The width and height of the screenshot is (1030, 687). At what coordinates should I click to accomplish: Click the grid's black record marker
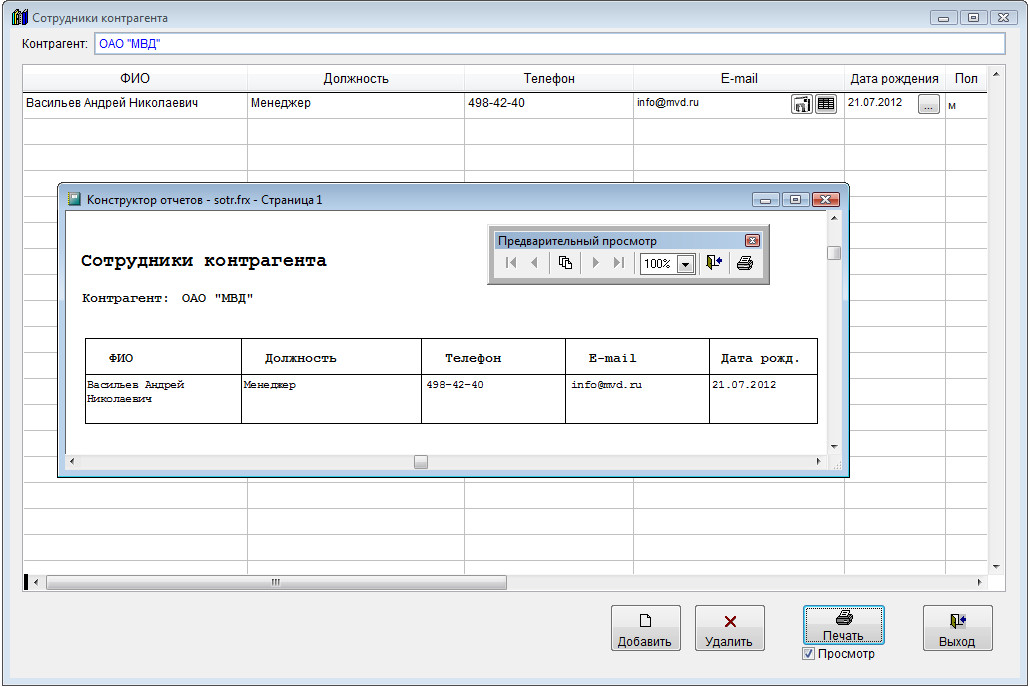(x=26, y=583)
